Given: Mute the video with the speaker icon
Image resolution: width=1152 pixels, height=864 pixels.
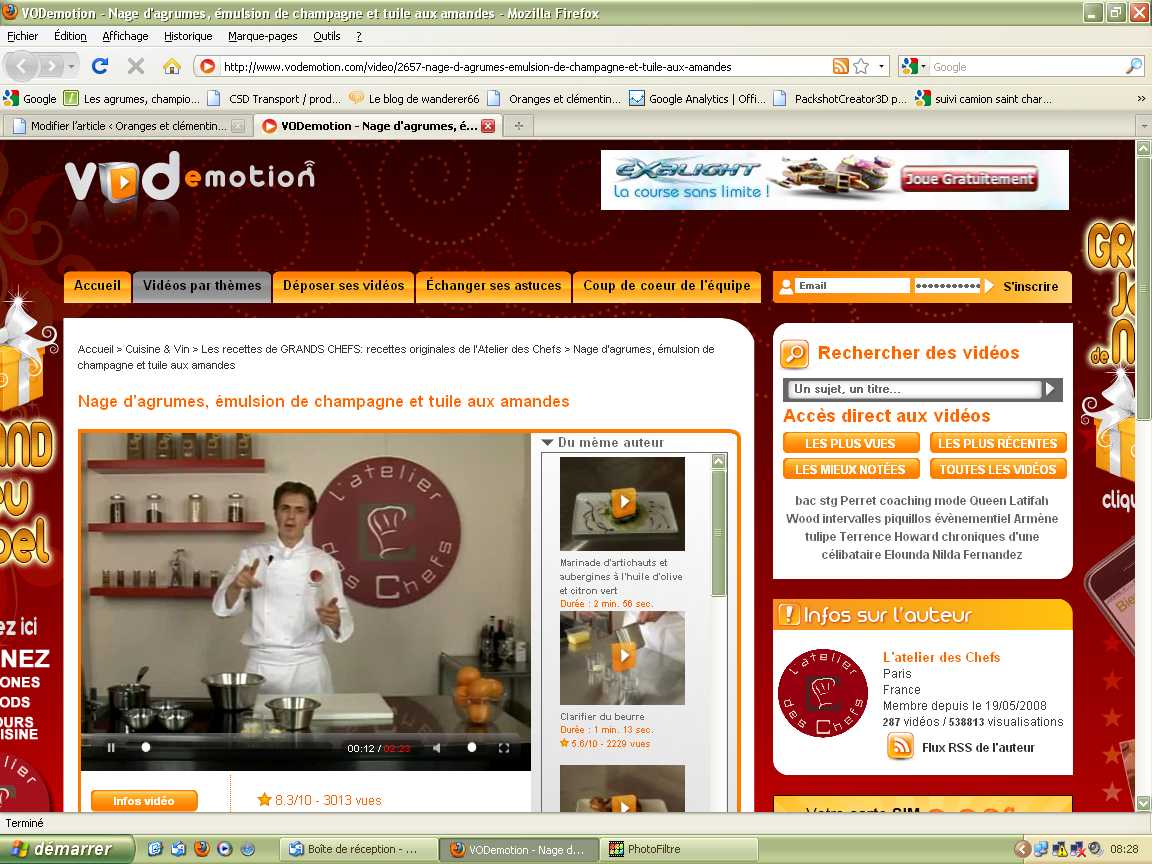Looking at the screenshot, I should (437, 748).
